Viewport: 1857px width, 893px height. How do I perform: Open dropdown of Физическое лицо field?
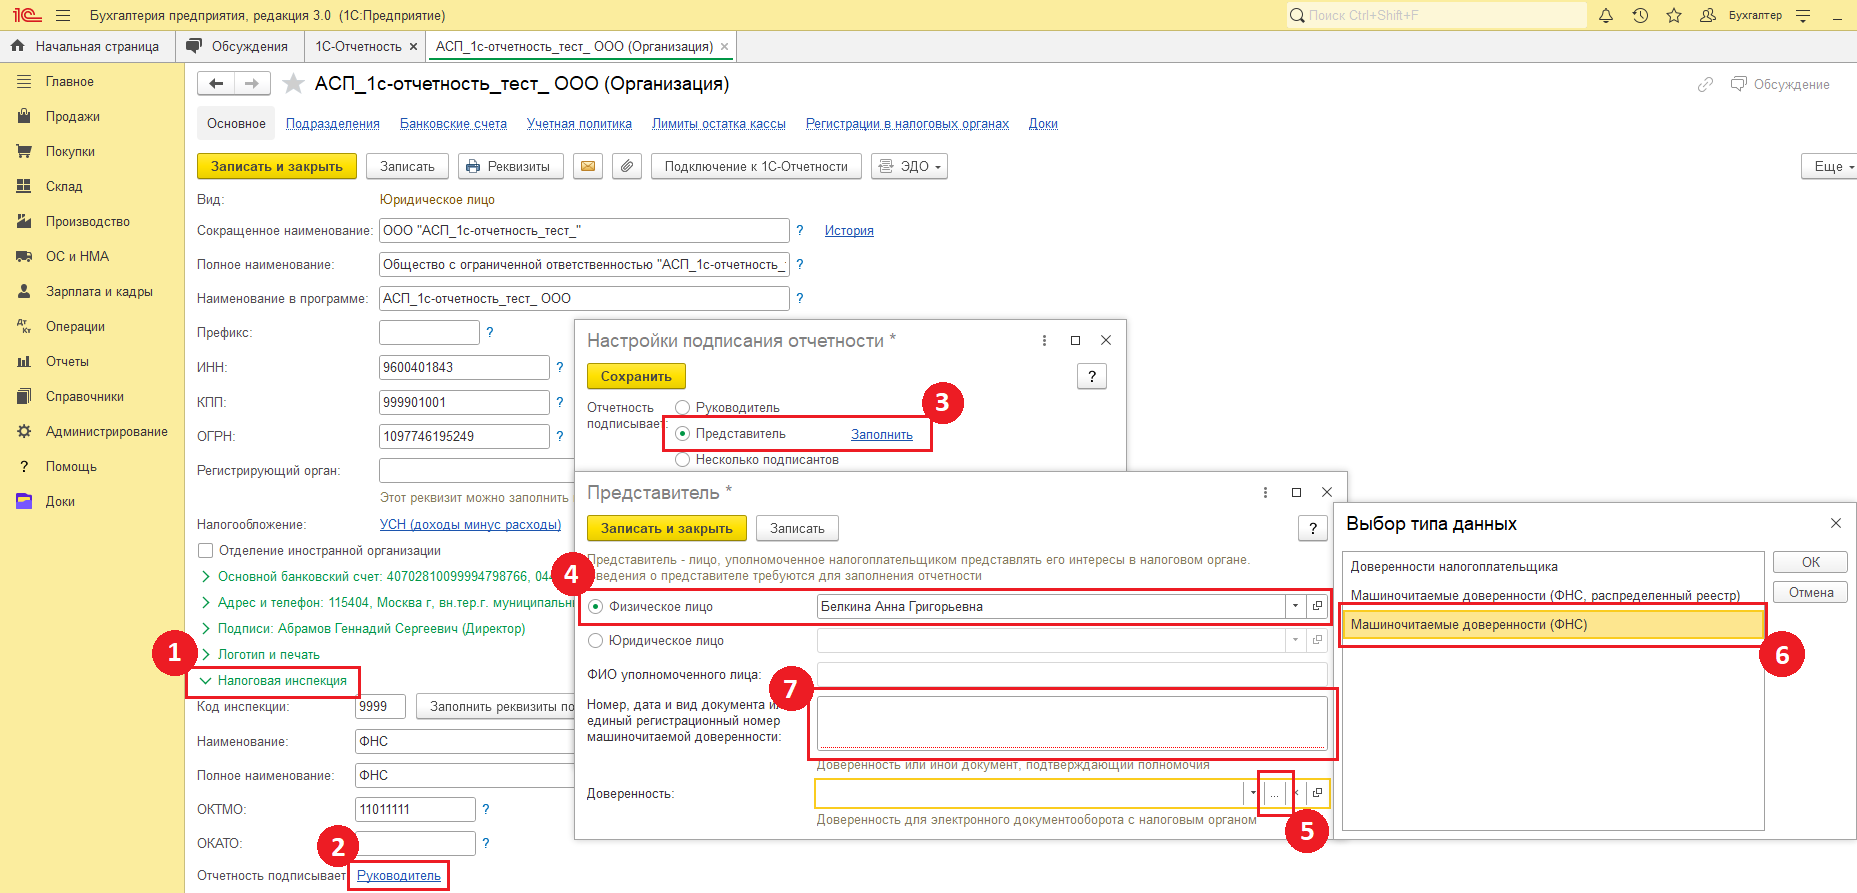[1296, 607]
